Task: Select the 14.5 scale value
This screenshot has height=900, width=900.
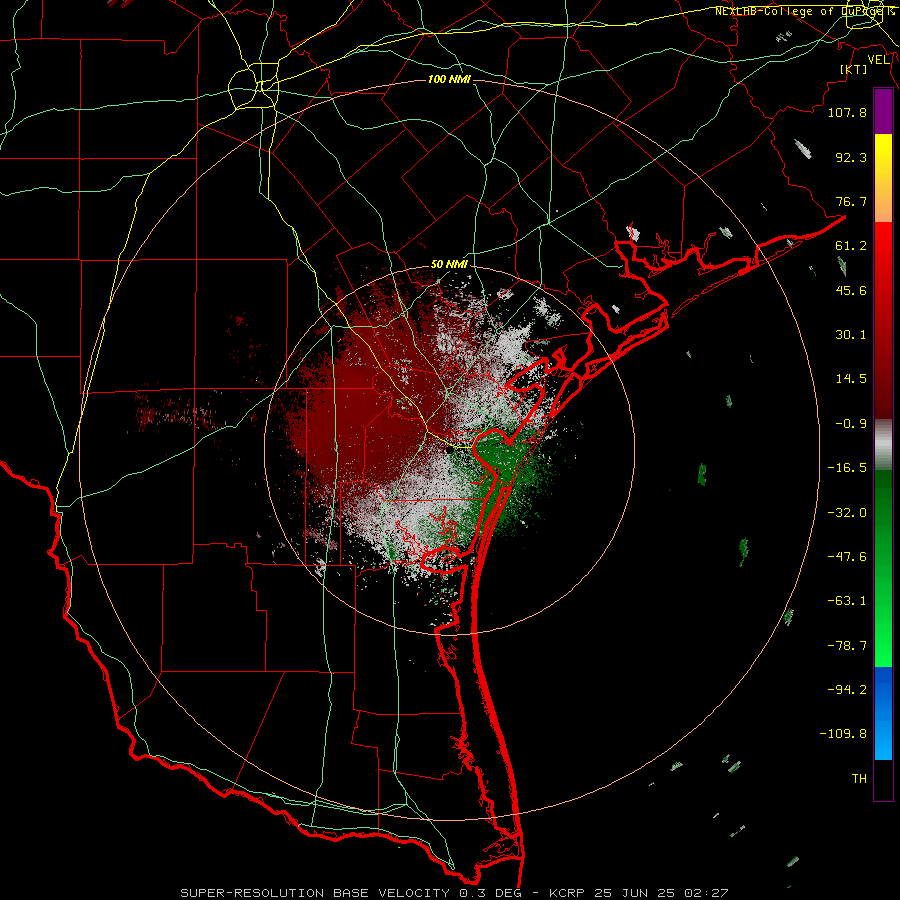Action: (851, 379)
